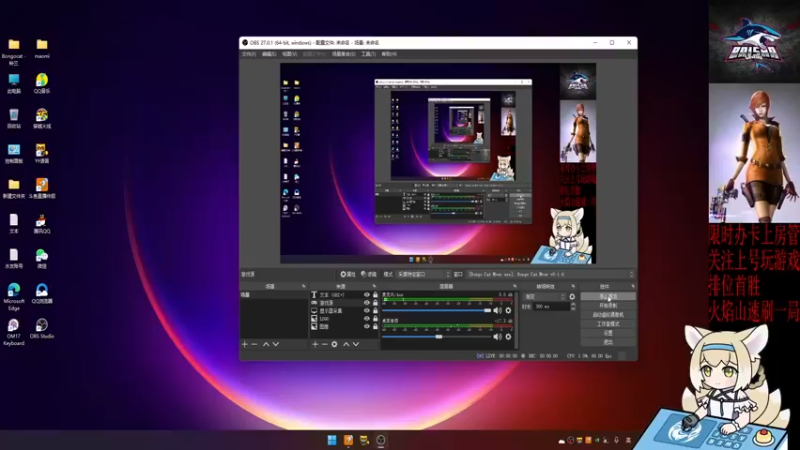Screen dimensions: 800x450
Task: Remove the selected source with the minus icon
Action: (324, 344)
